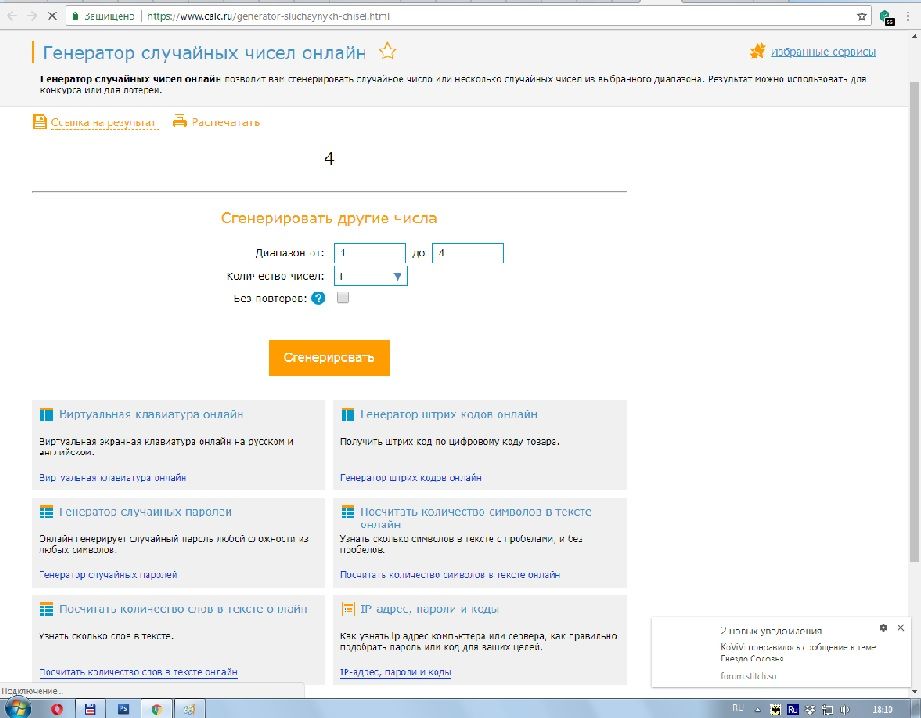Viewport: 921px width, 718px height.
Task: Open Избранные сервисы link
Action: [x=822, y=52]
